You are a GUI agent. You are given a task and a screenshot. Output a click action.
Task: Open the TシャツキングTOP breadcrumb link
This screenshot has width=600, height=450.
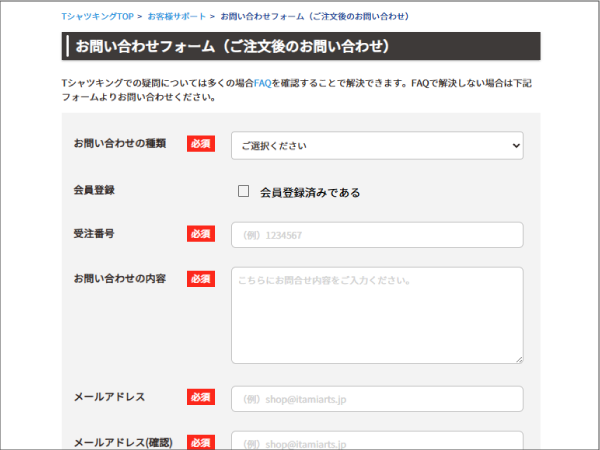pos(97,17)
